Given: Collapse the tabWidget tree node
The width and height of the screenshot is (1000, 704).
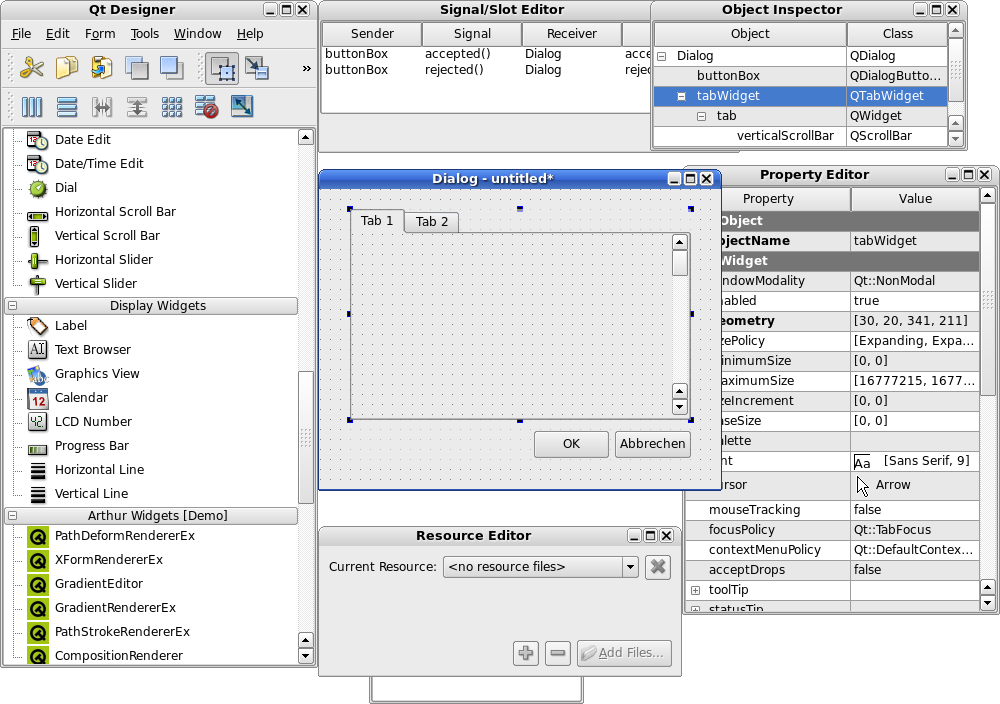Looking at the screenshot, I should tap(681, 96).
